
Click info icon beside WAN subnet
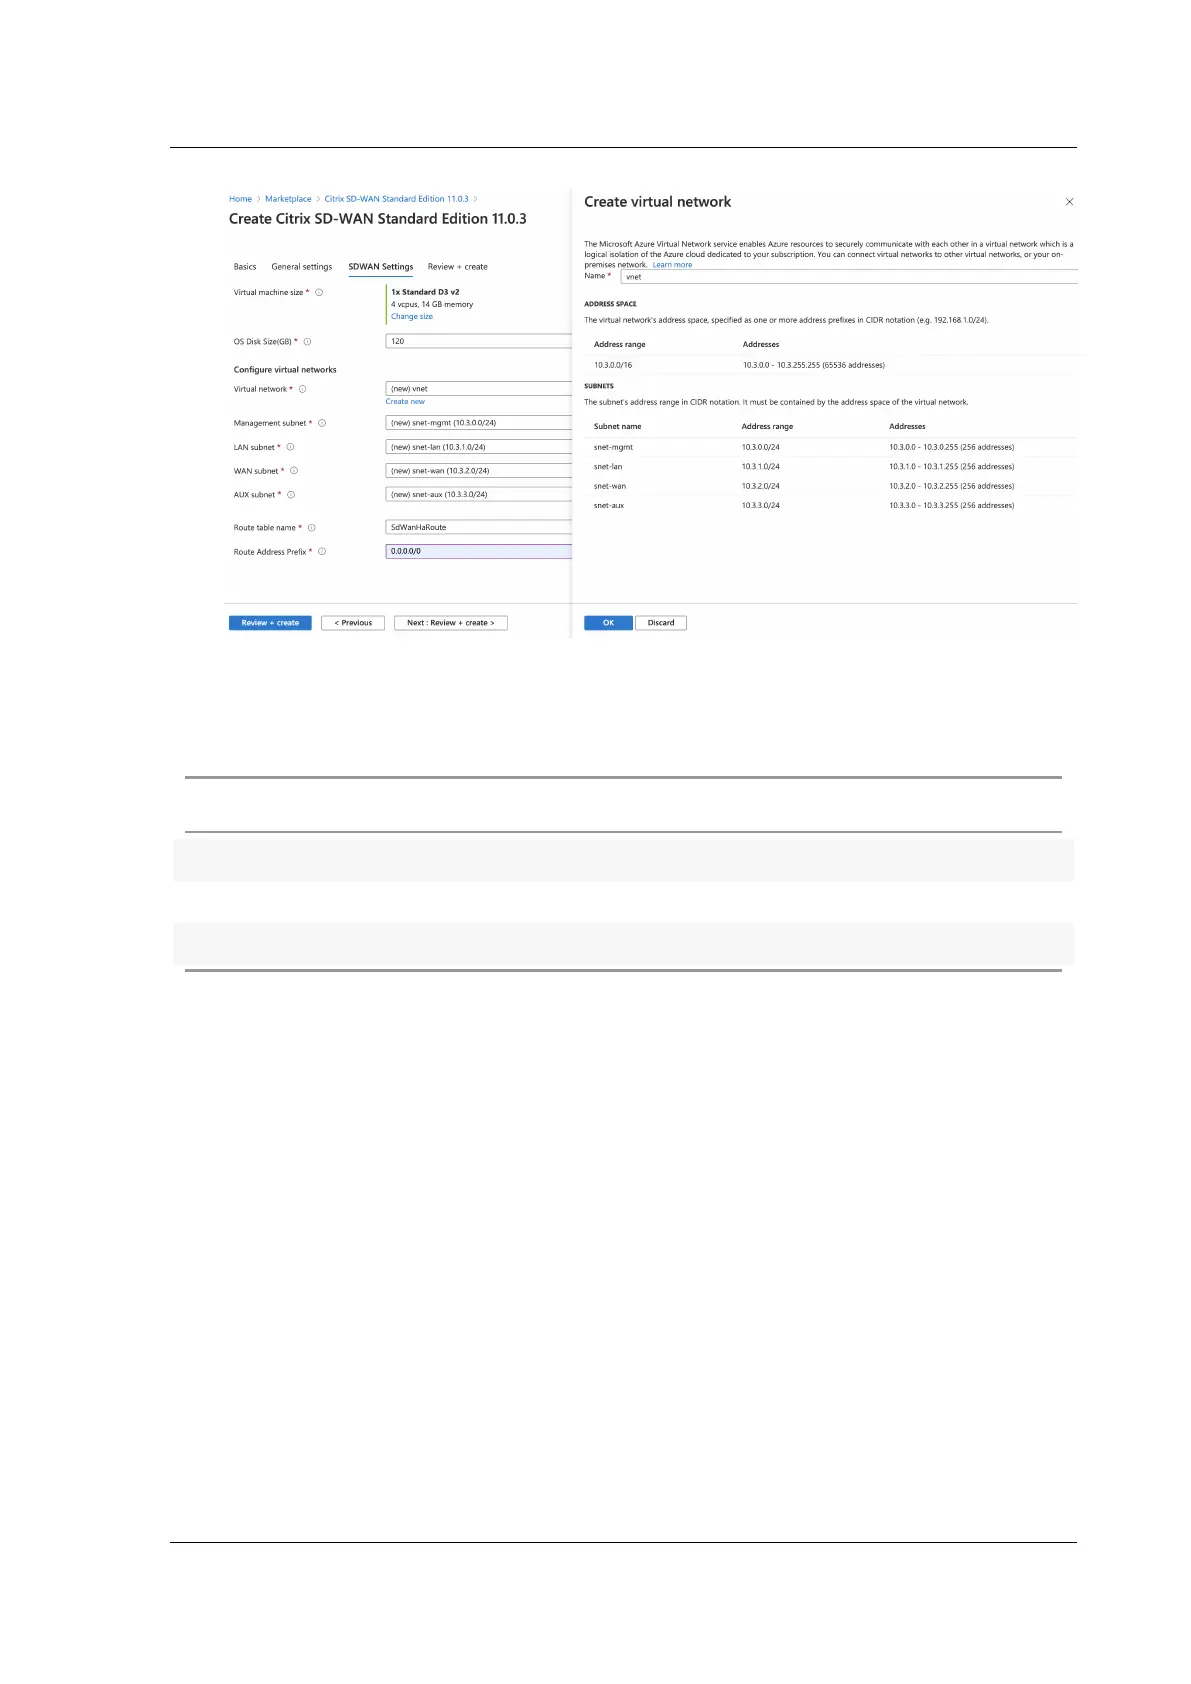(x=293, y=471)
